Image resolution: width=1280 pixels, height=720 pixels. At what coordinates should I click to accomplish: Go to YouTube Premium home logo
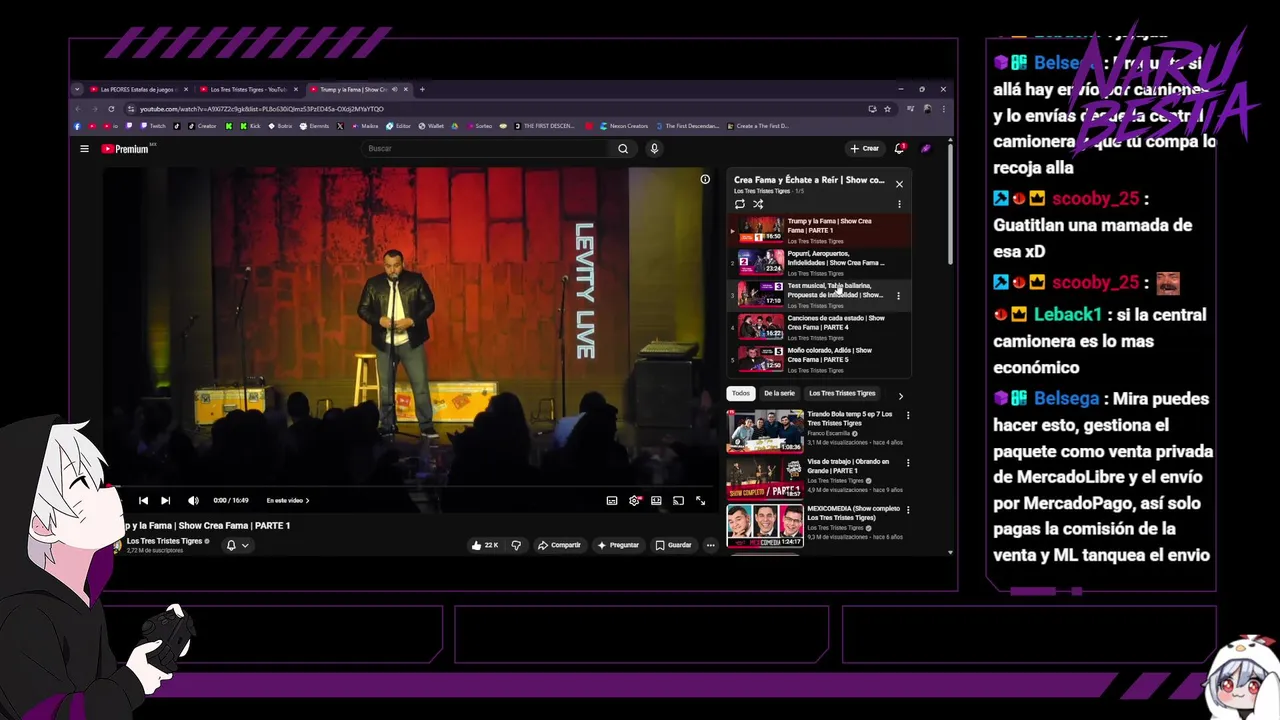(x=125, y=149)
